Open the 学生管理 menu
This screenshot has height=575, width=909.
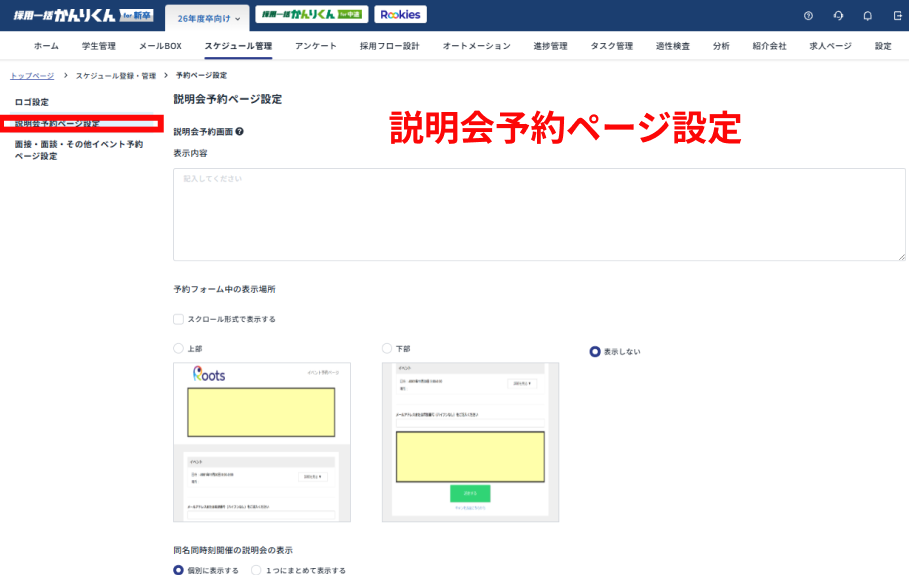[x=99, y=46]
